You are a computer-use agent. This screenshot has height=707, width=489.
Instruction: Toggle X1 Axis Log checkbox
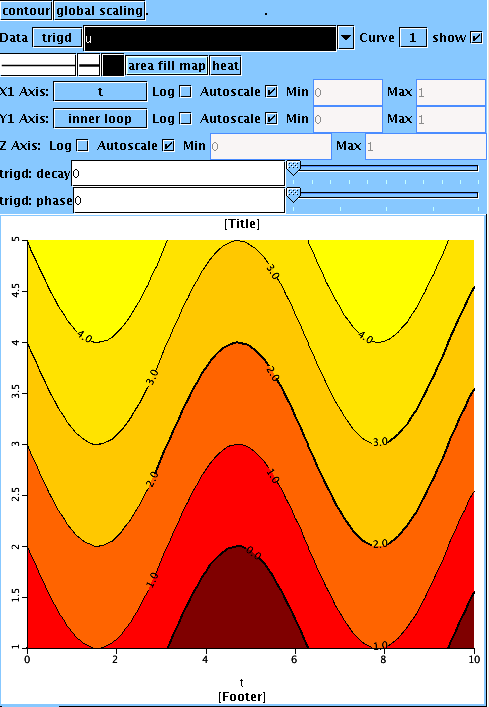point(185,92)
